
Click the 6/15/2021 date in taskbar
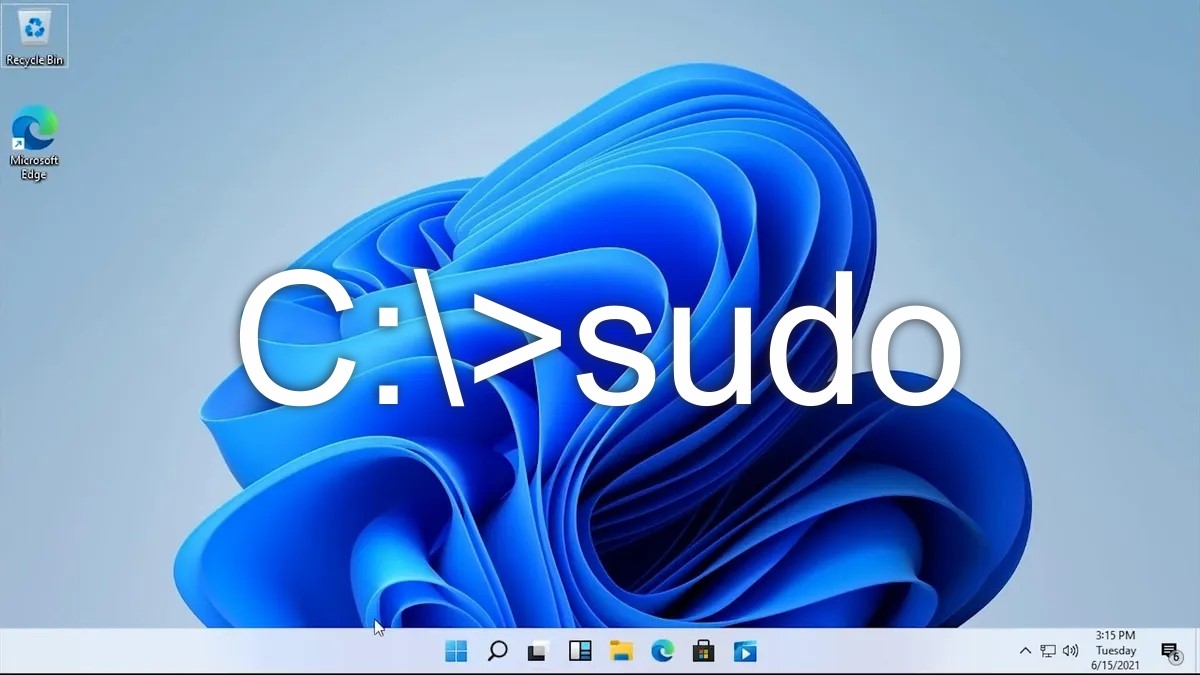(x=1115, y=664)
